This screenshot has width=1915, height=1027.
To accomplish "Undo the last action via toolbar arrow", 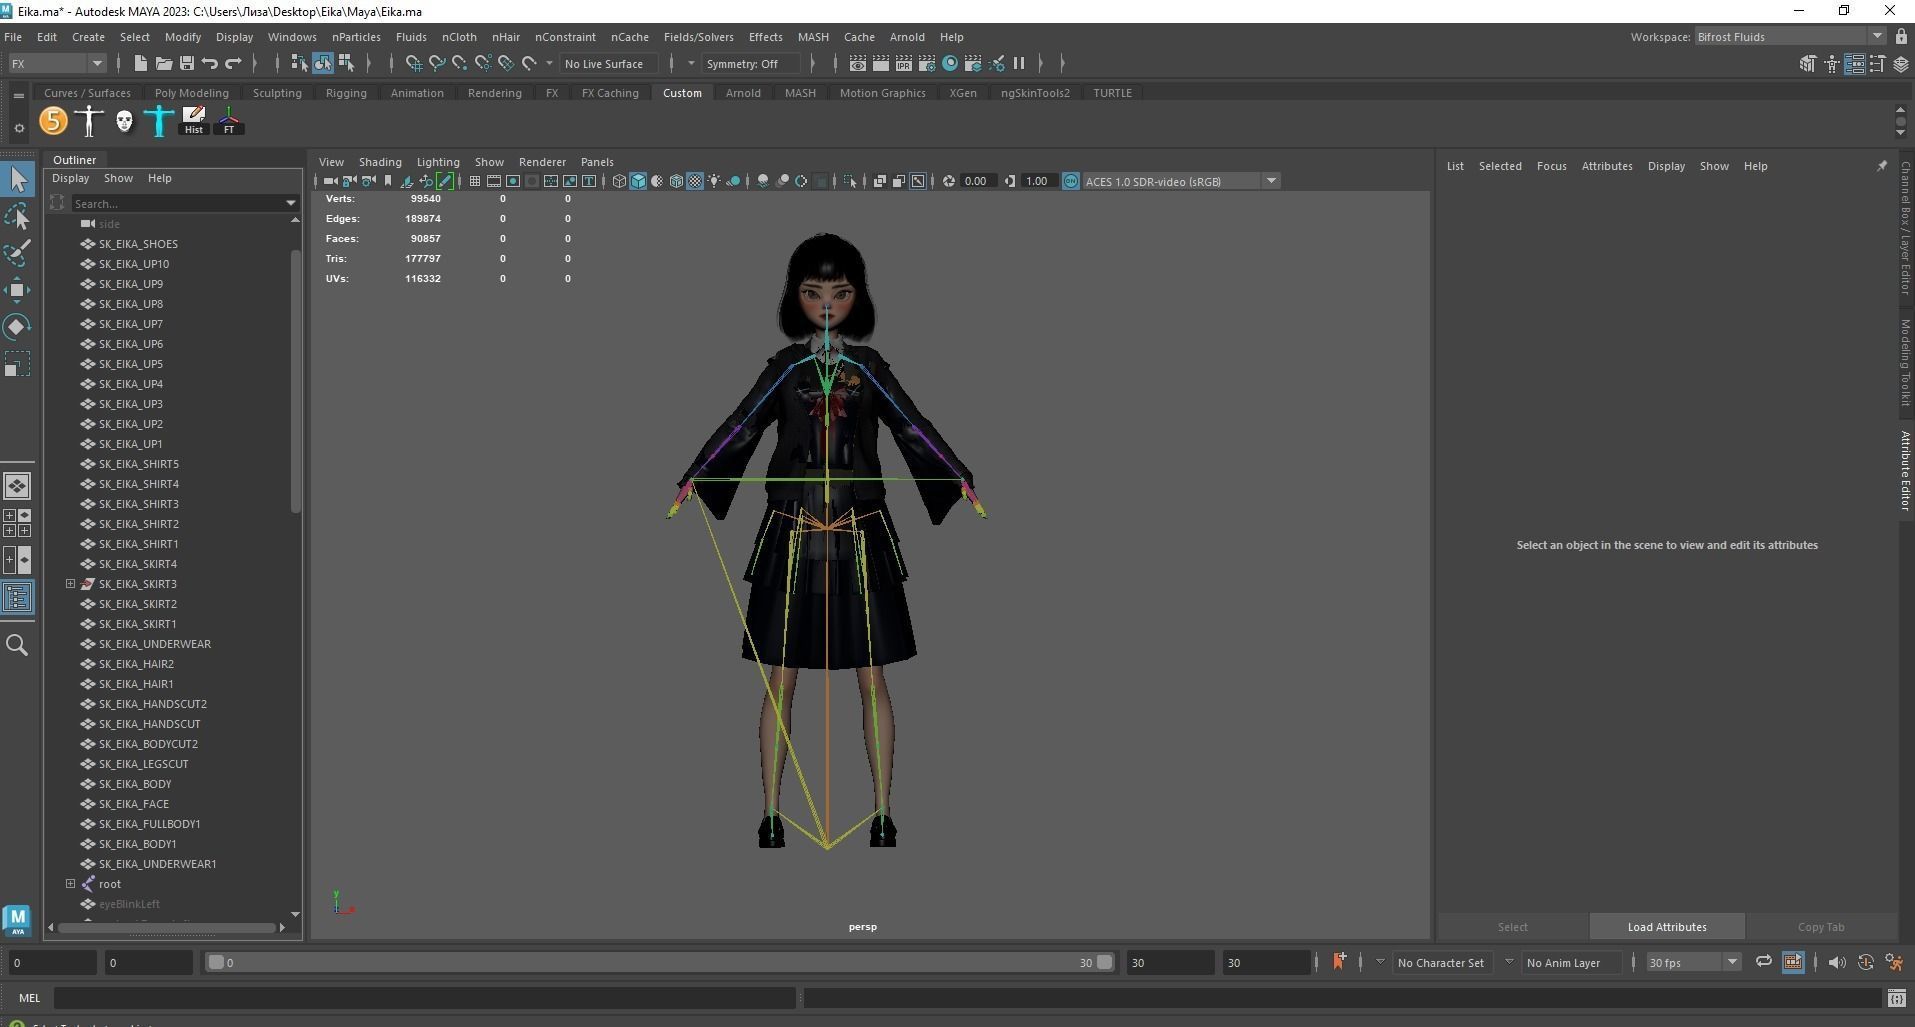I will click(209, 63).
